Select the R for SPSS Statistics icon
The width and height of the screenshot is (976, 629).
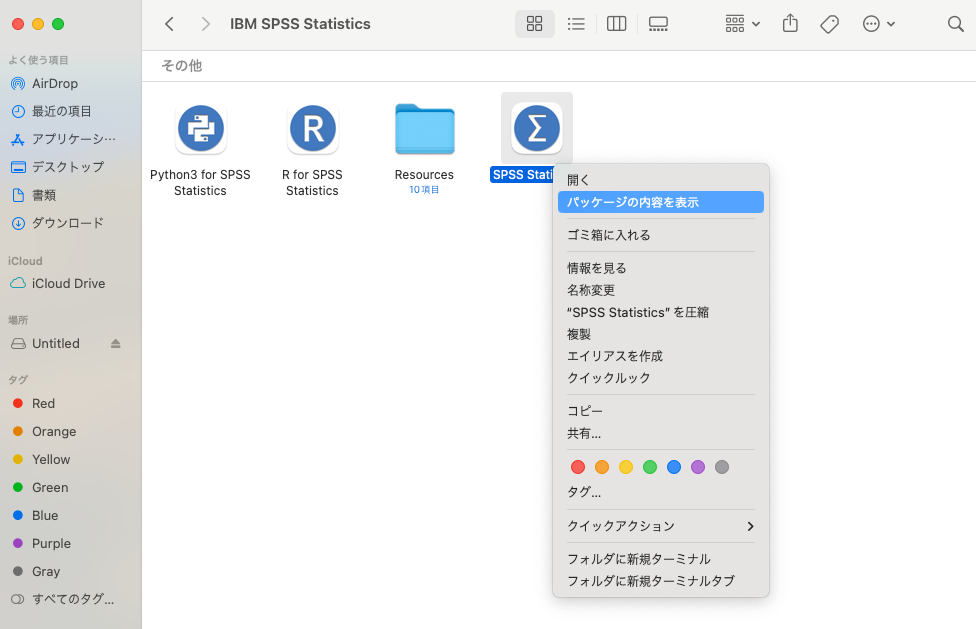pyautogui.click(x=312, y=129)
